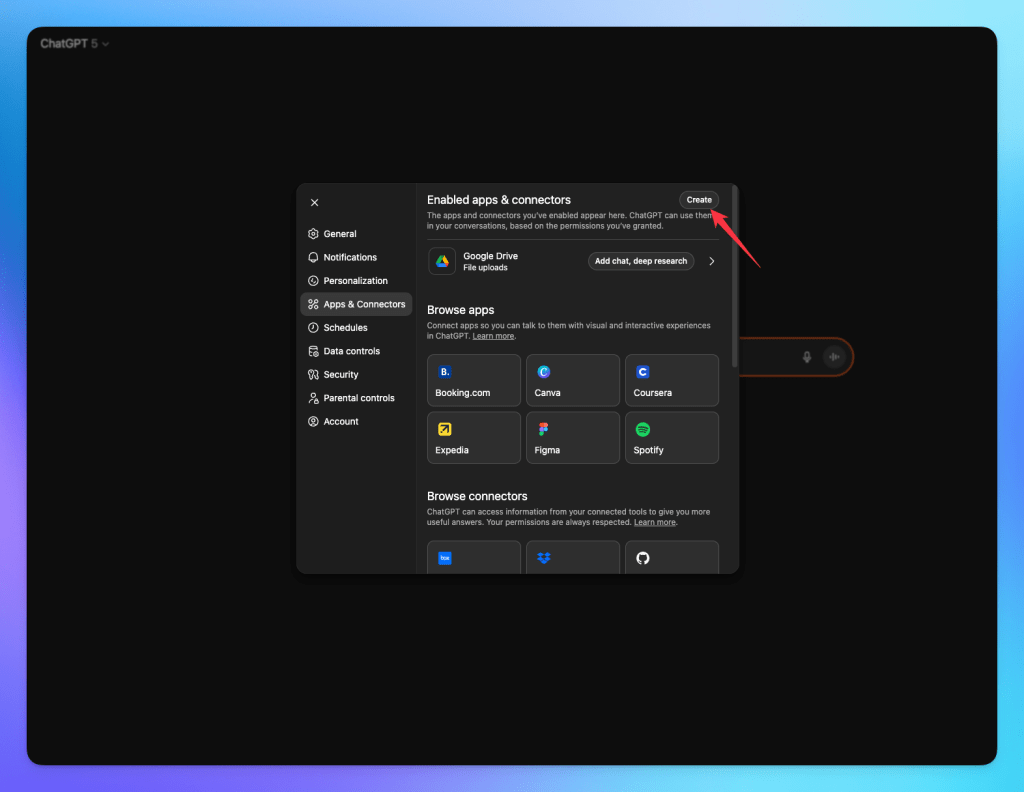This screenshot has height=792, width=1024.
Task: Click the GitHub connector icon
Action: pos(642,558)
